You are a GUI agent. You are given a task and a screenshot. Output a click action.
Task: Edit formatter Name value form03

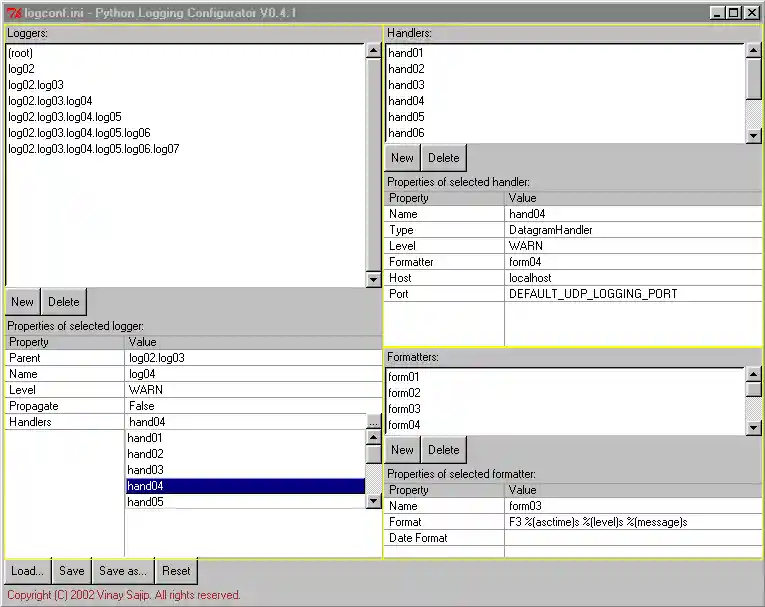(x=633, y=506)
